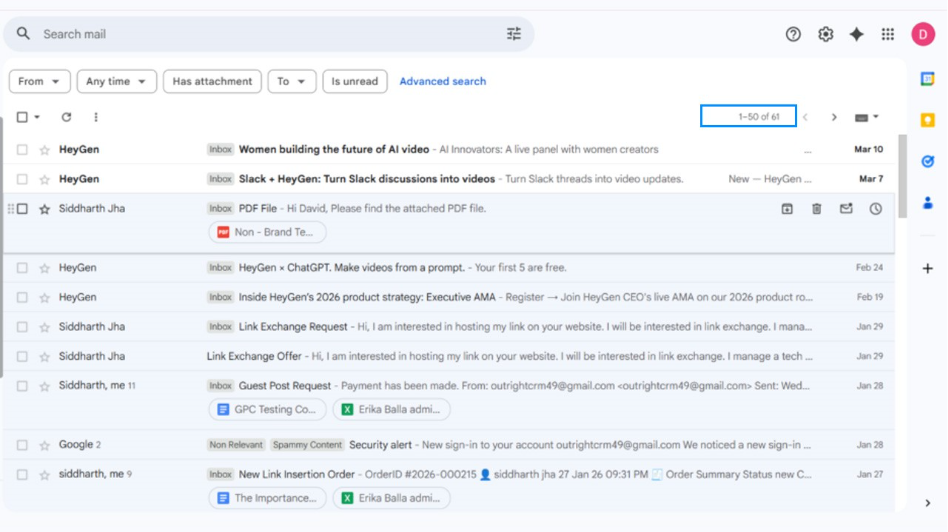Open Google Keep side panel

927,120
